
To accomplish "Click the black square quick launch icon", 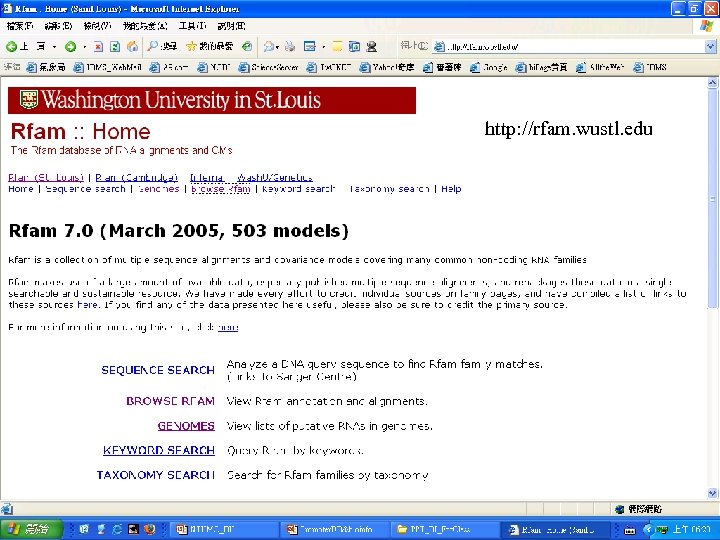I will pyautogui.click(x=133, y=529).
